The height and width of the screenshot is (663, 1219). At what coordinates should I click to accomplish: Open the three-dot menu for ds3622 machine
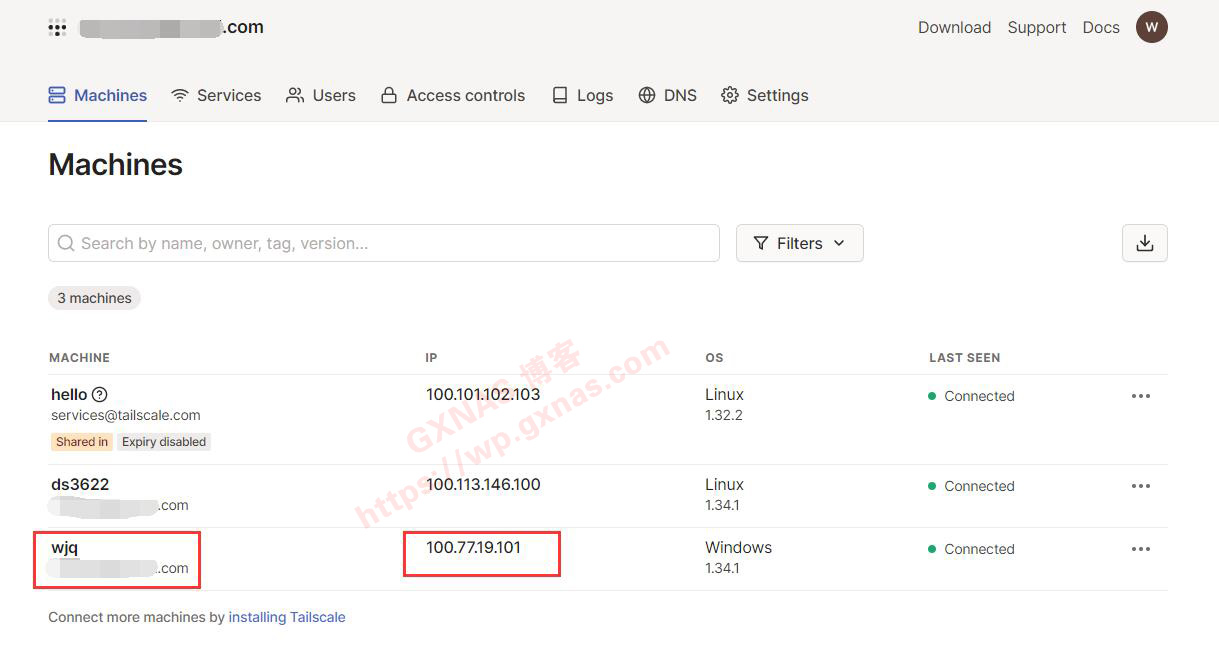click(x=1140, y=486)
